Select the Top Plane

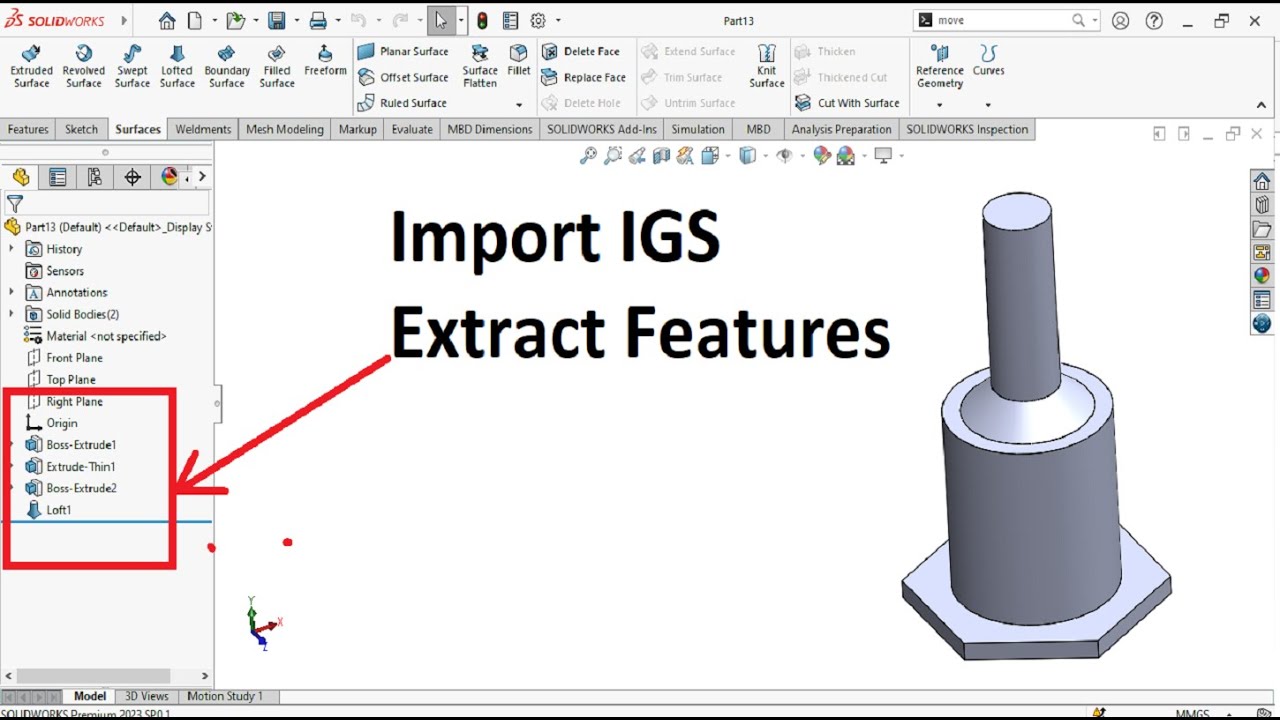pos(60,380)
